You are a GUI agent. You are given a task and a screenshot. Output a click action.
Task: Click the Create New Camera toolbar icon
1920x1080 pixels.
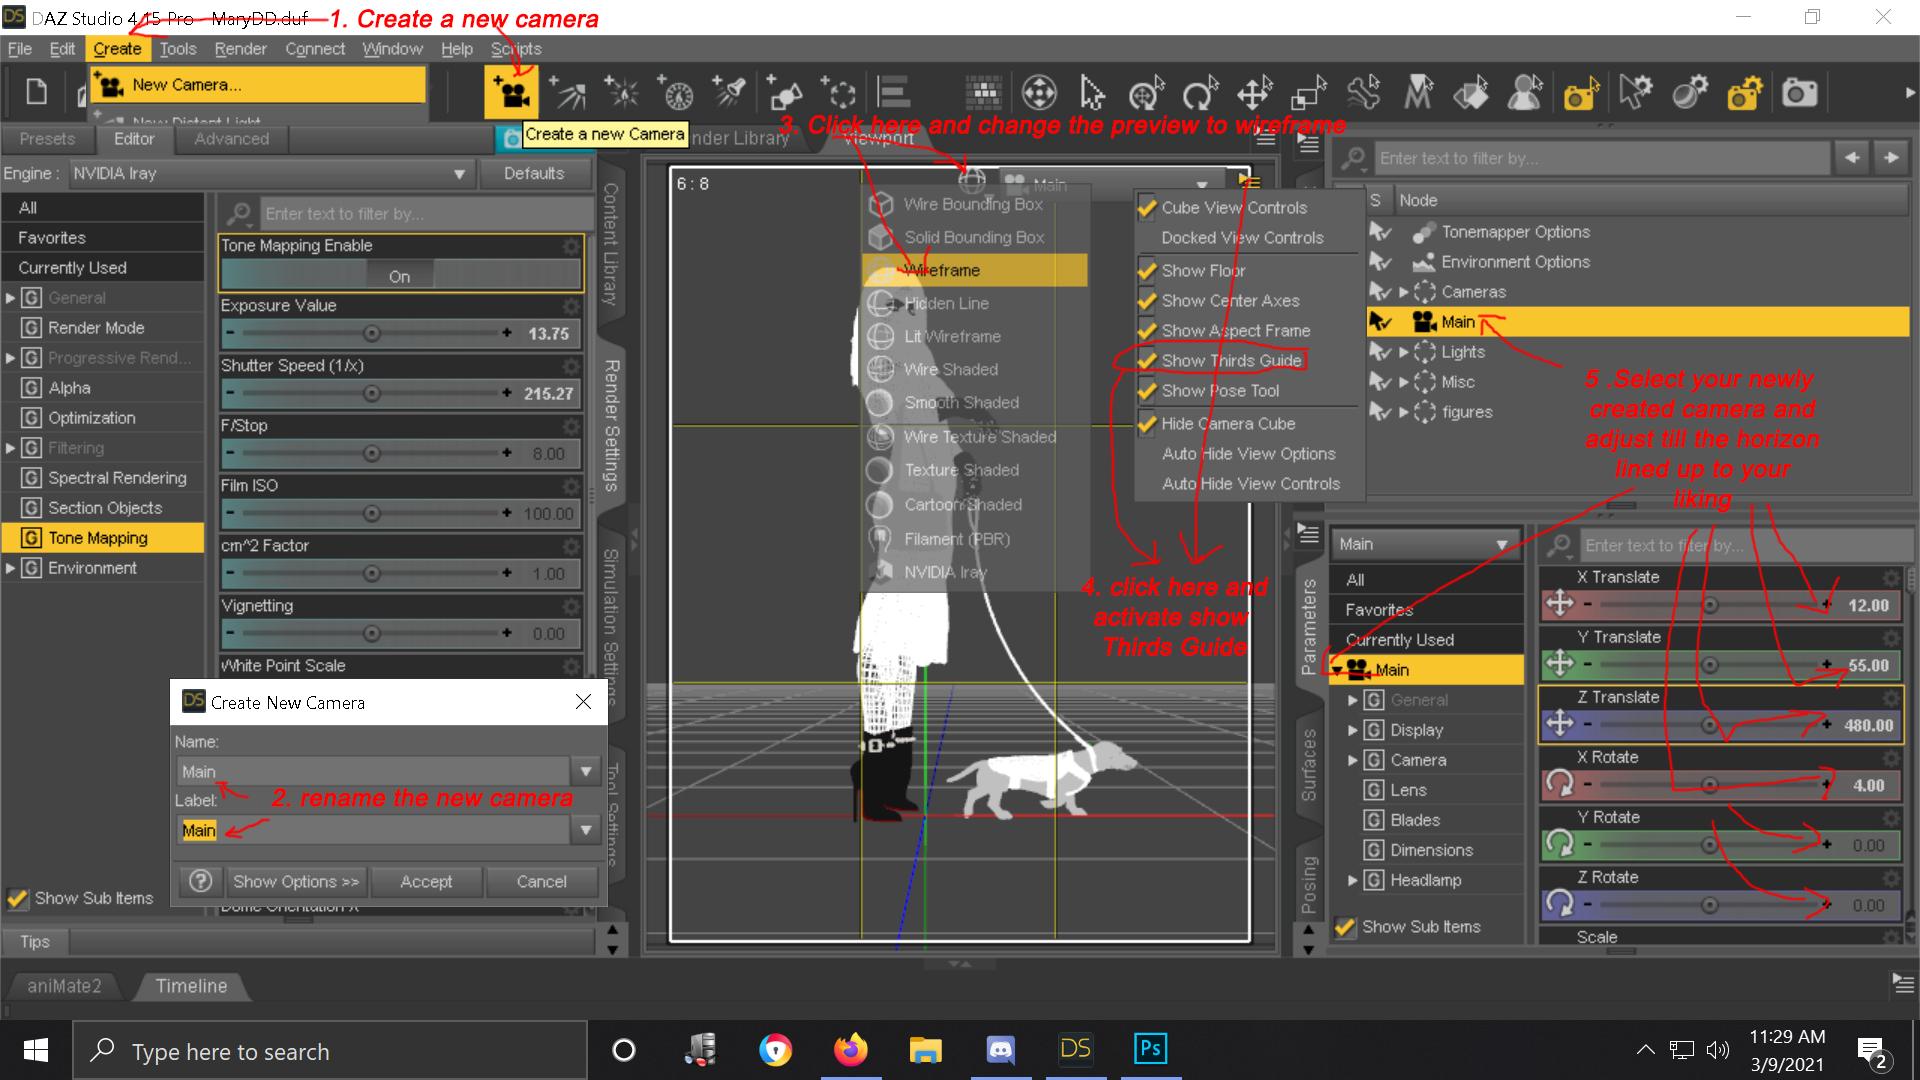(512, 93)
